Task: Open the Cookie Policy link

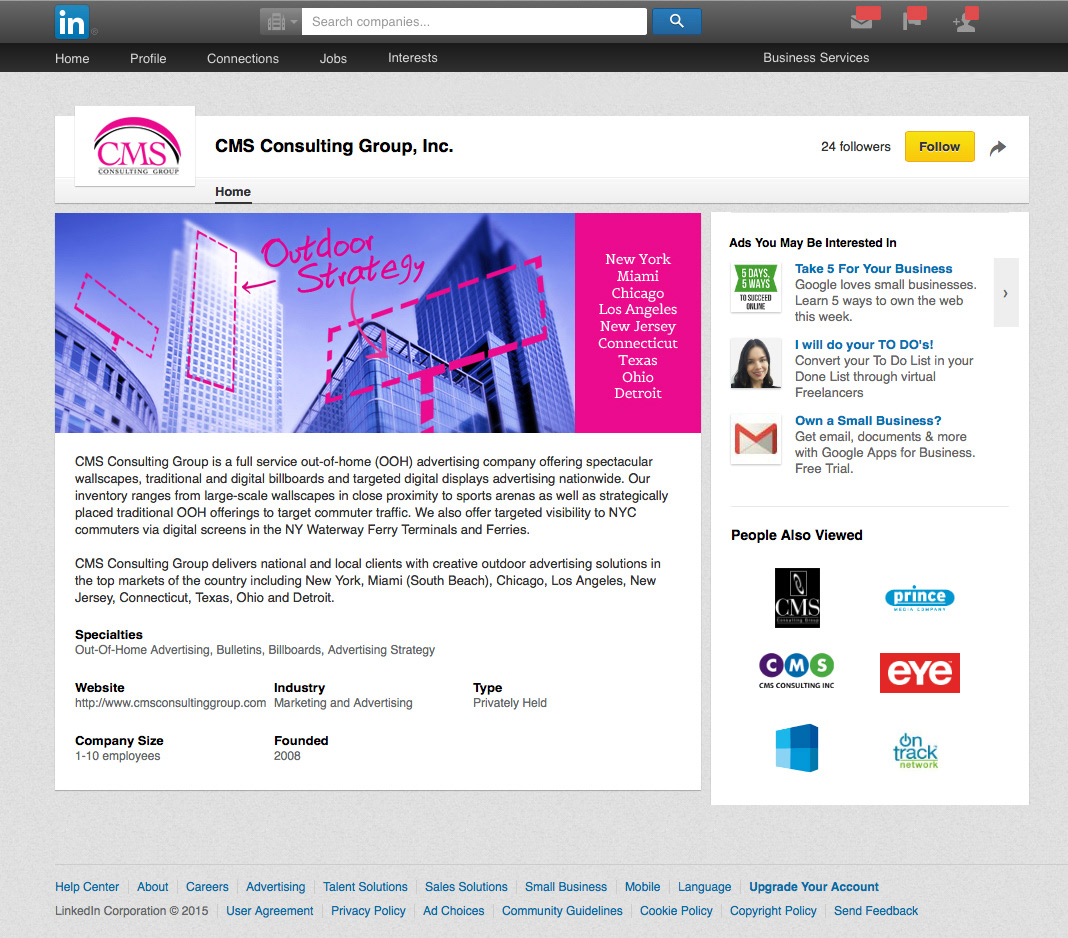Action: pos(676,911)
